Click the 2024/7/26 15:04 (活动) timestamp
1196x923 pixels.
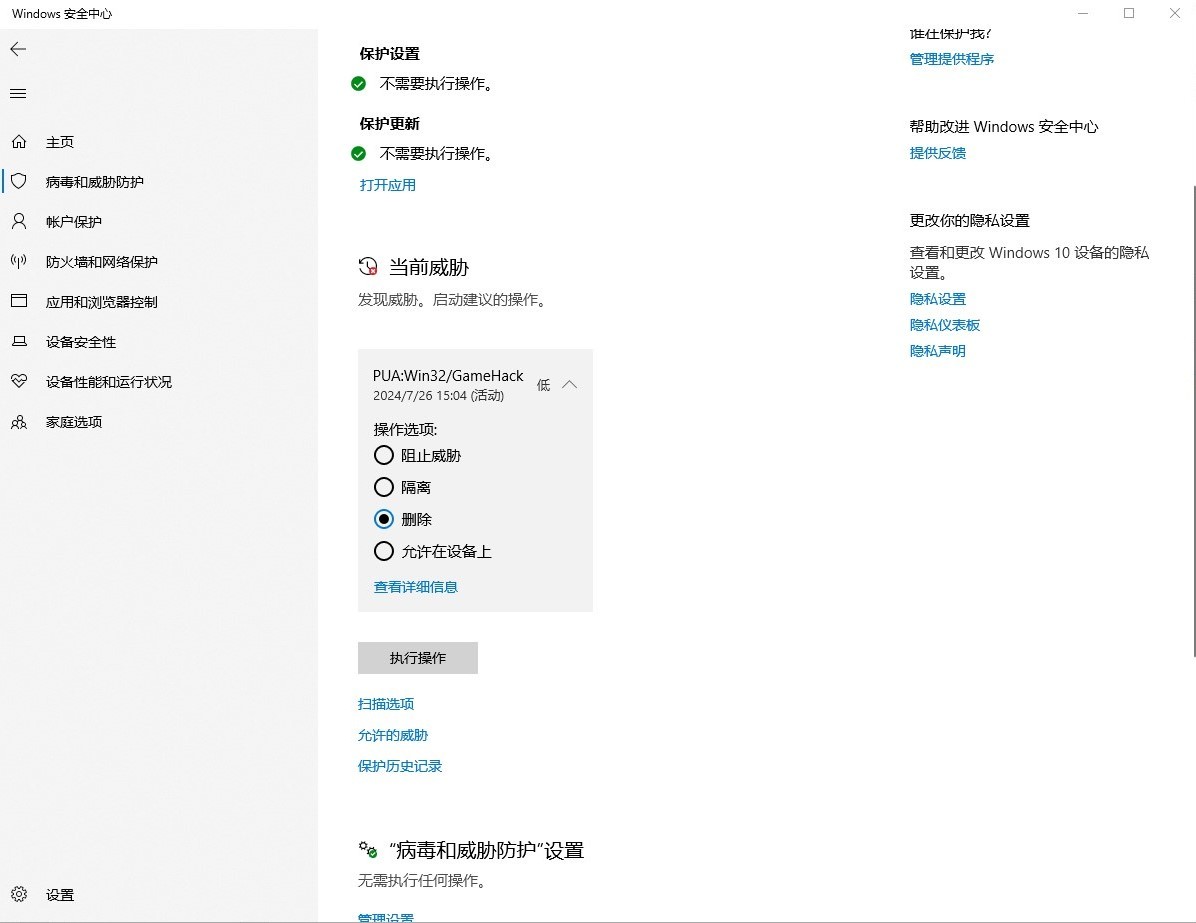(x=439, y=395)
